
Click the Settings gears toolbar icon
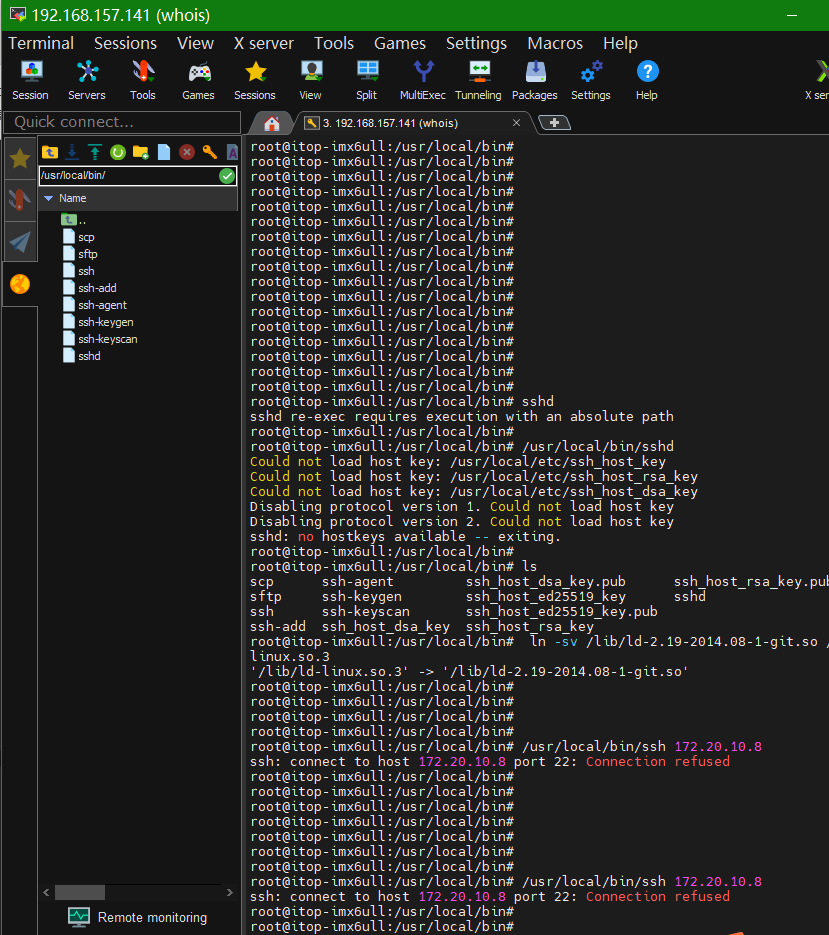(590, 81)
